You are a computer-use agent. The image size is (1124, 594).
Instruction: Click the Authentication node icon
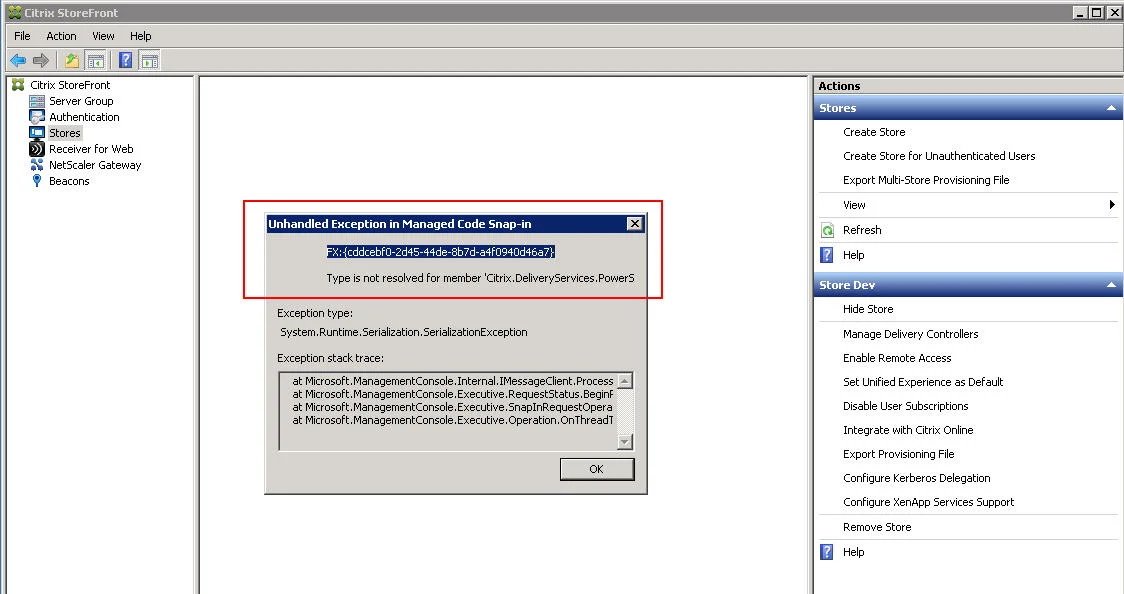click(x=37, y=117)
